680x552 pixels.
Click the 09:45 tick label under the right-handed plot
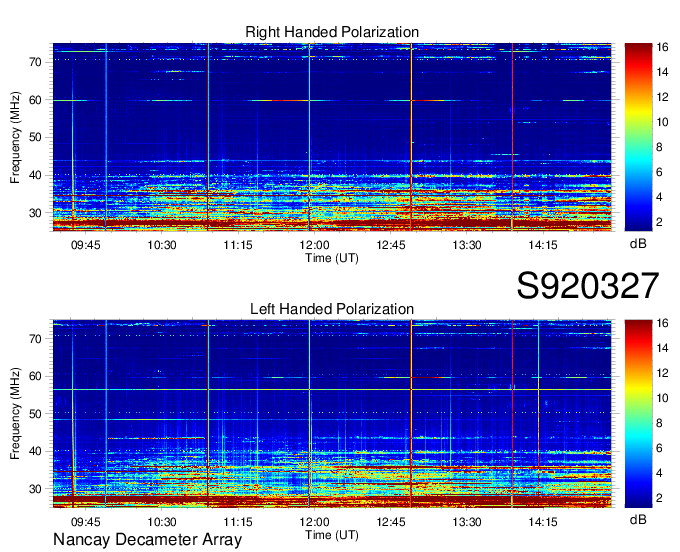click(x=85, y=245)
